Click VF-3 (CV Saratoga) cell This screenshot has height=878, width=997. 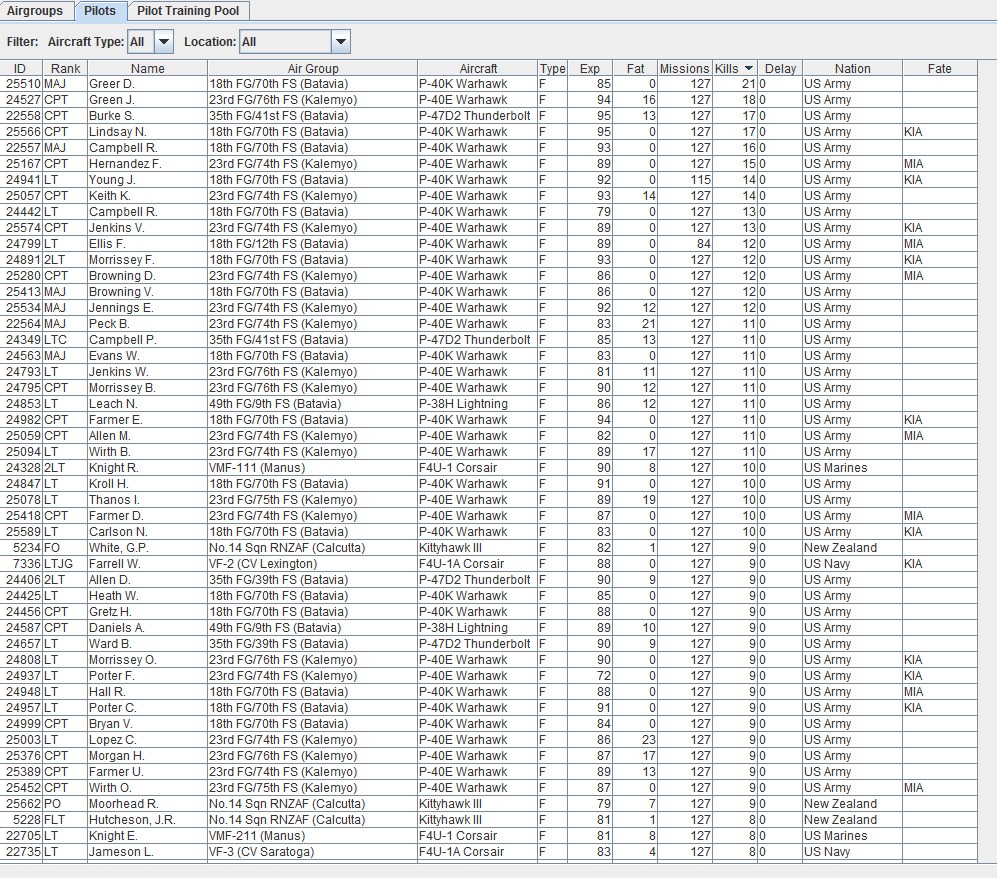click(312, 852)
